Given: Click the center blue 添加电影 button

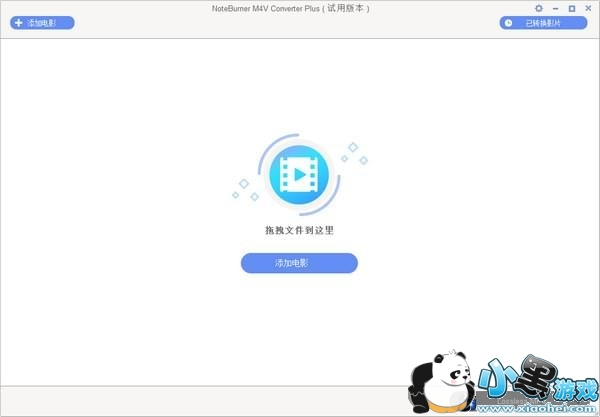Looking at the screenshot, I should 299,263.
